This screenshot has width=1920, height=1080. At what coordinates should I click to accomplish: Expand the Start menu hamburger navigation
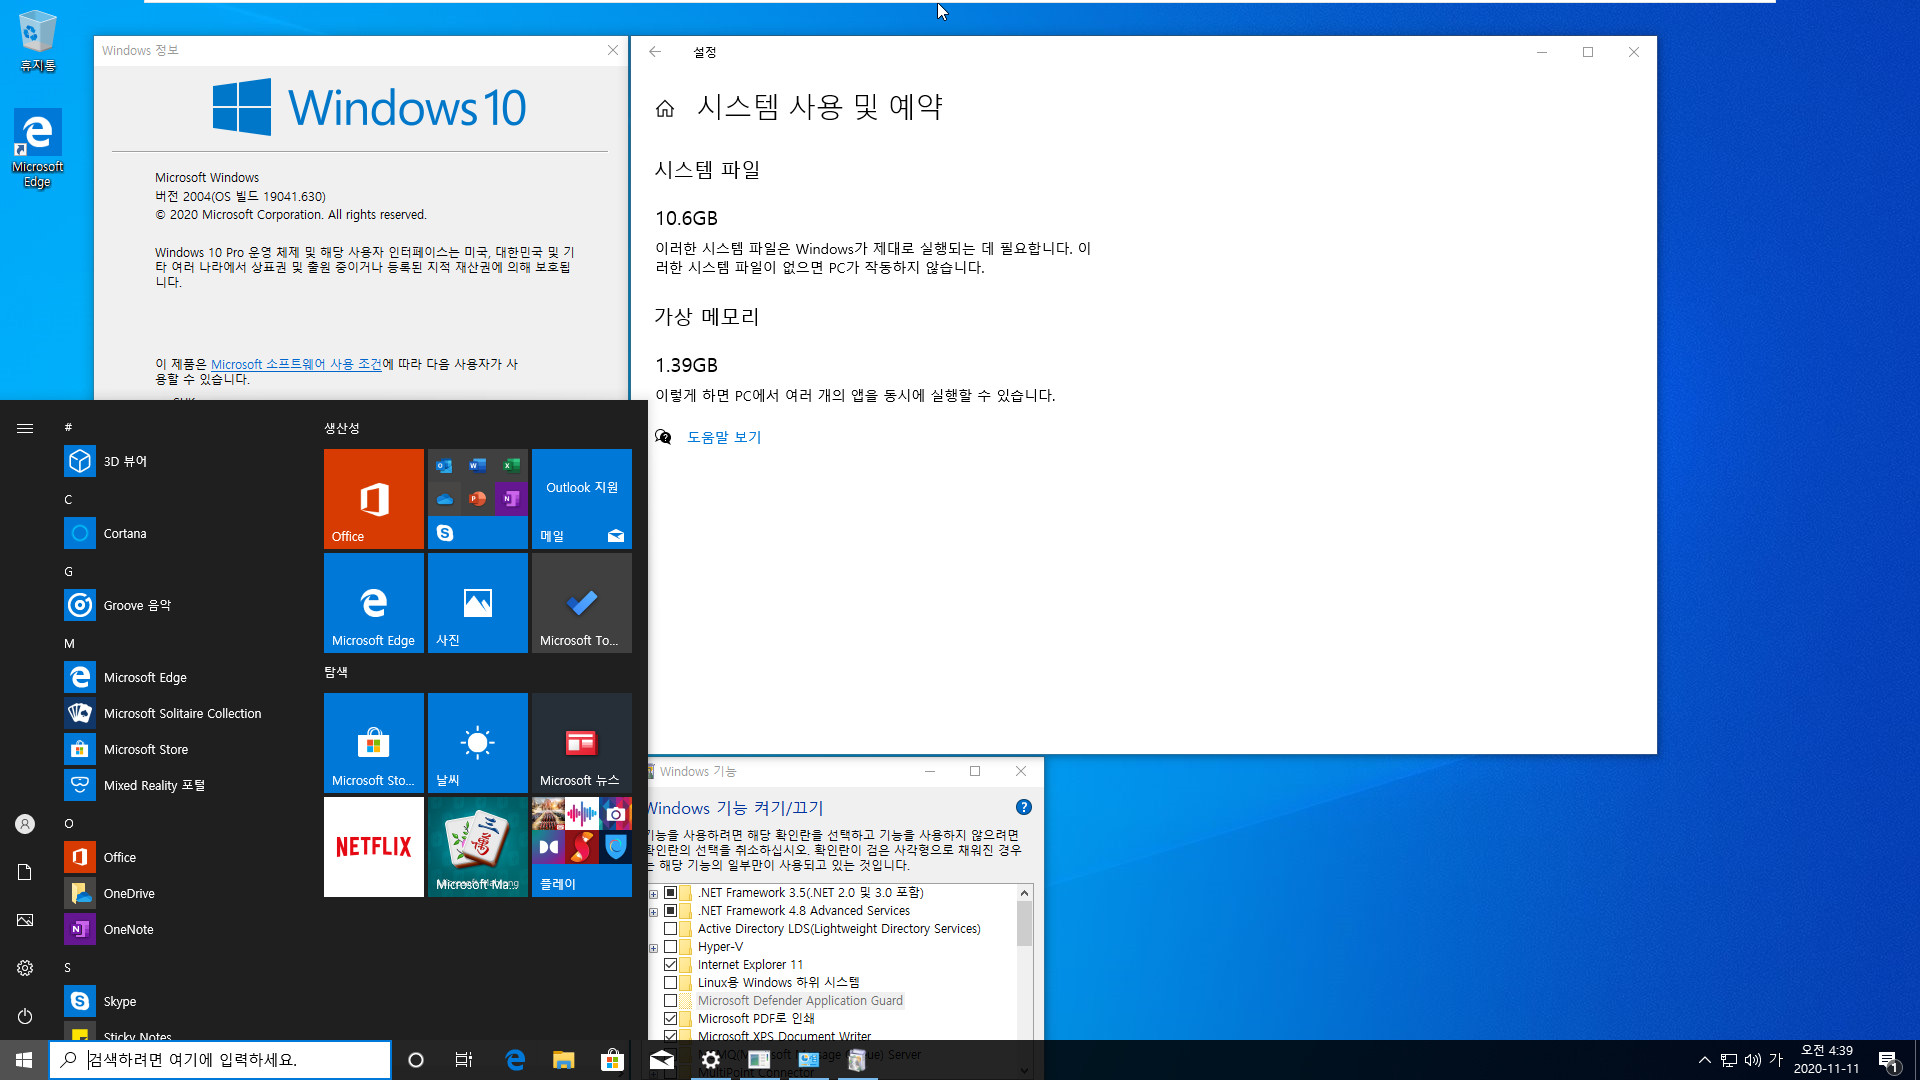point(25,428)
